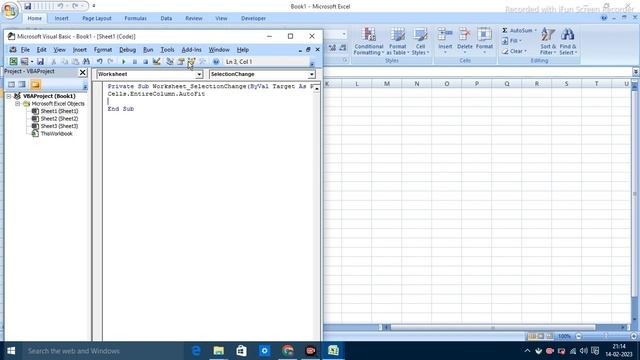Open the SelectionChange procedure dropdown

point(311,74)
